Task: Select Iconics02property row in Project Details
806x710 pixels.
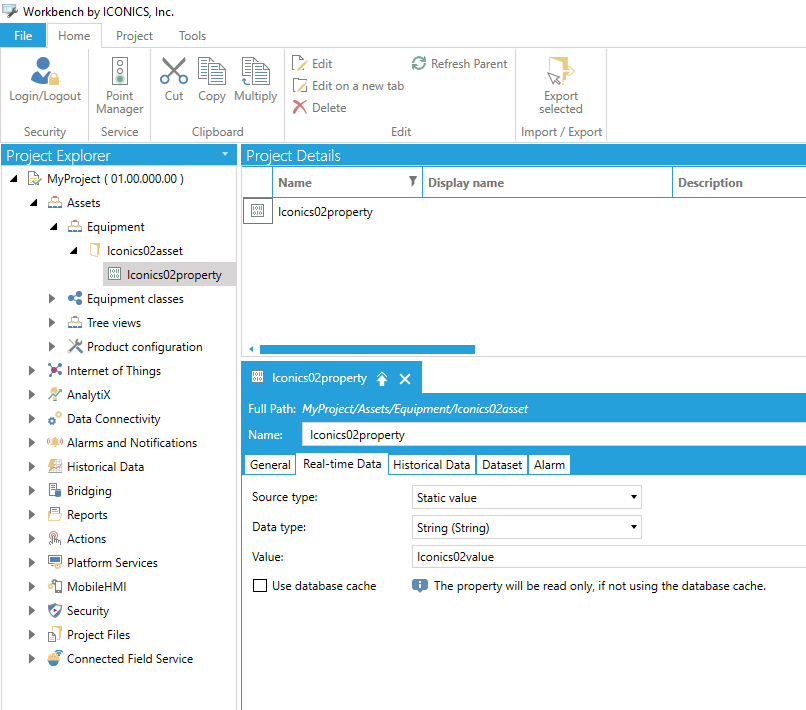Action: pos(524,212)
